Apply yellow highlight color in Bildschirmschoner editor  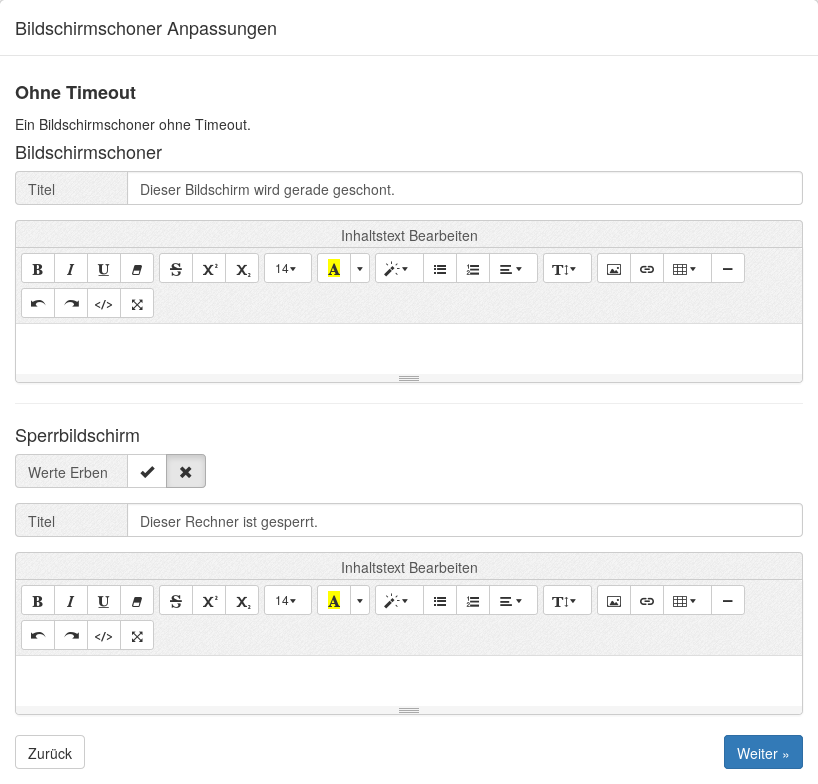pos(334,269)
